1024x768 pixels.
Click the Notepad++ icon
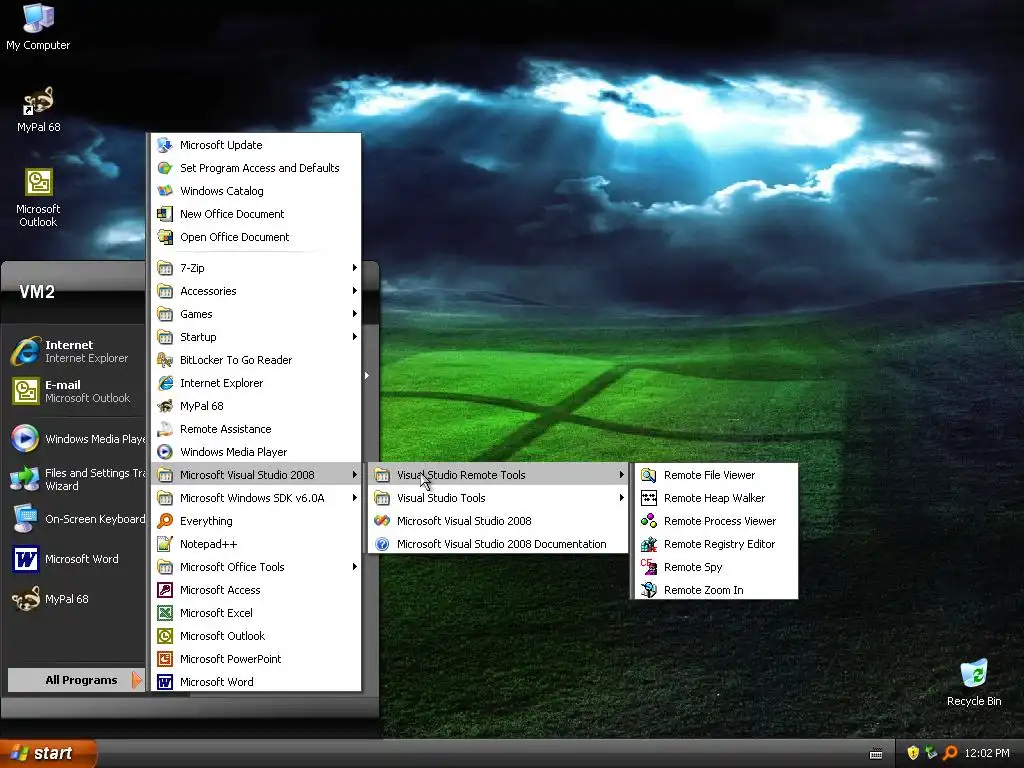point(165,544)
